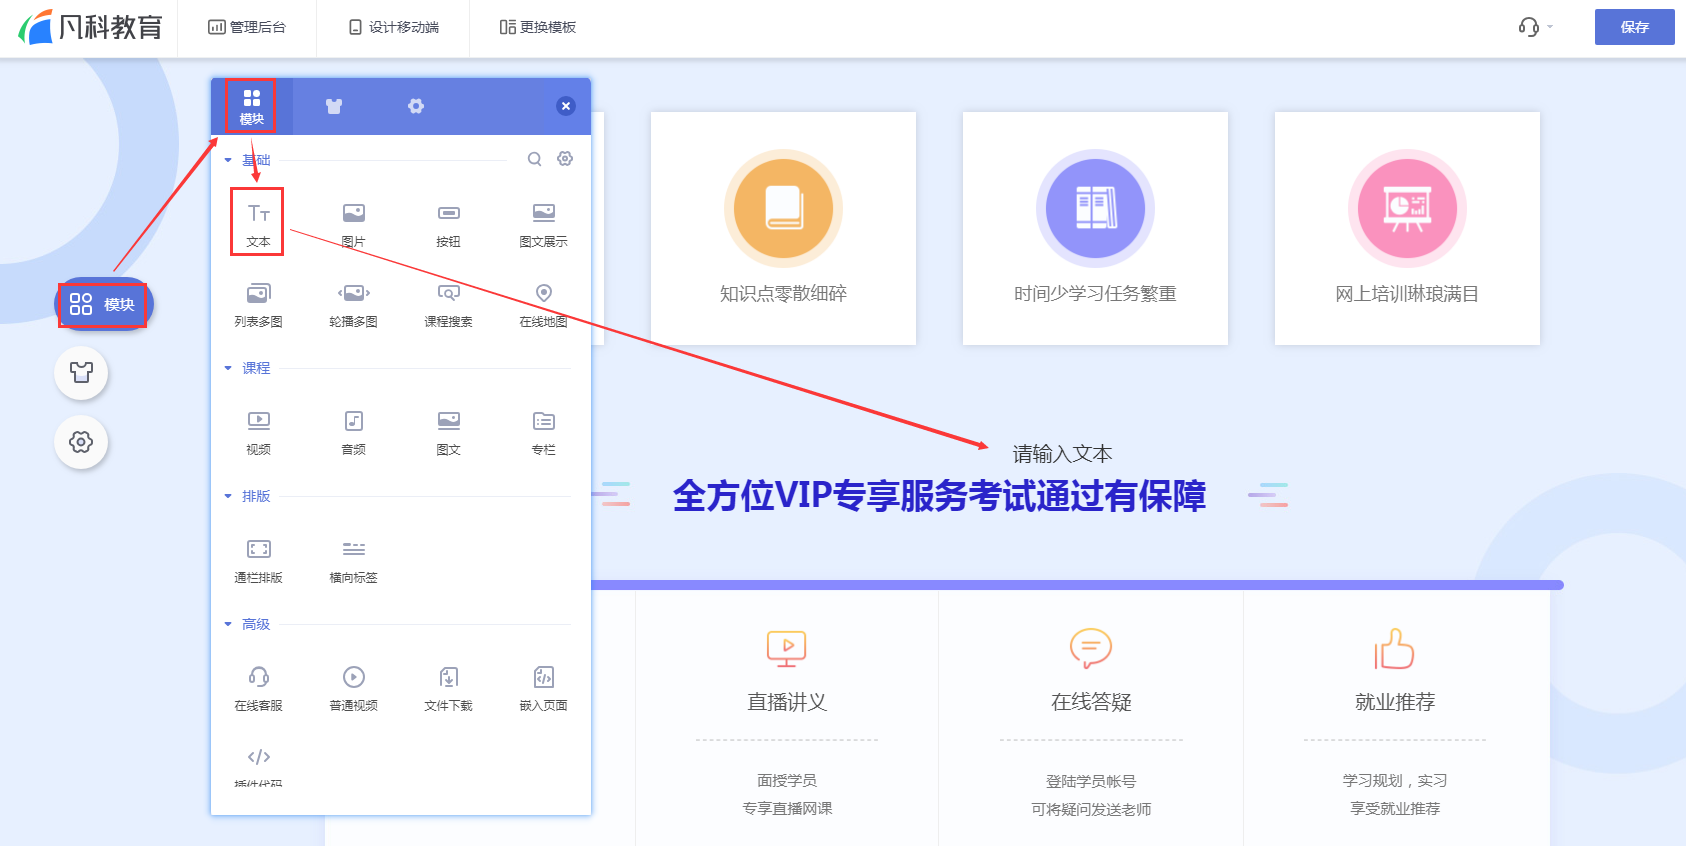Select the 通栏排版 layout module
The height and width of the screenshot is (846, 1686).
point(258,560)
